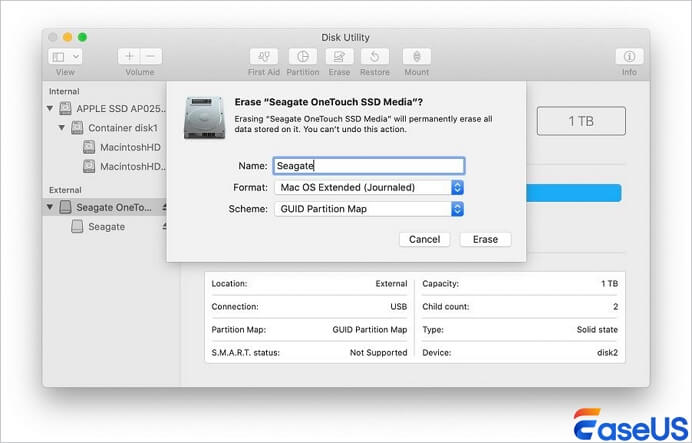
Task: Open the Partition tool
Action: tap(303, 56)
